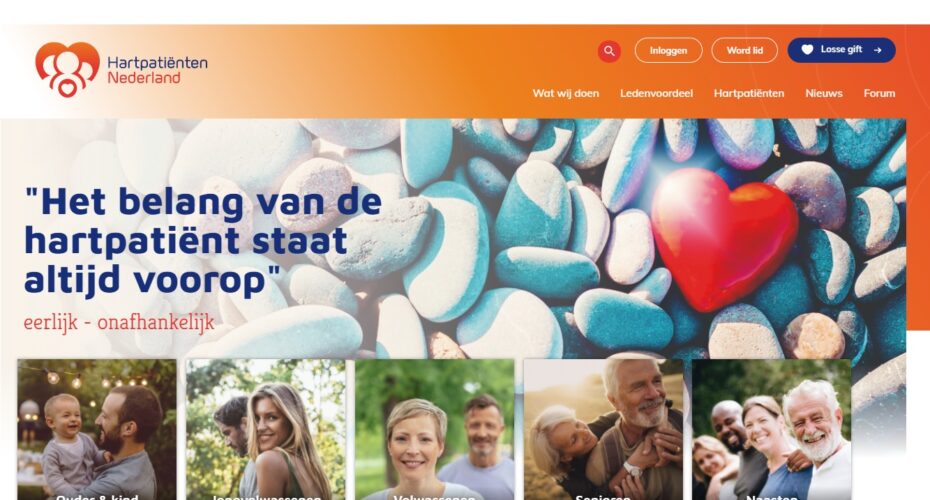Select the Volwassenen photo card
Viewport: 930px width, 500px height.
click(435, 429)
